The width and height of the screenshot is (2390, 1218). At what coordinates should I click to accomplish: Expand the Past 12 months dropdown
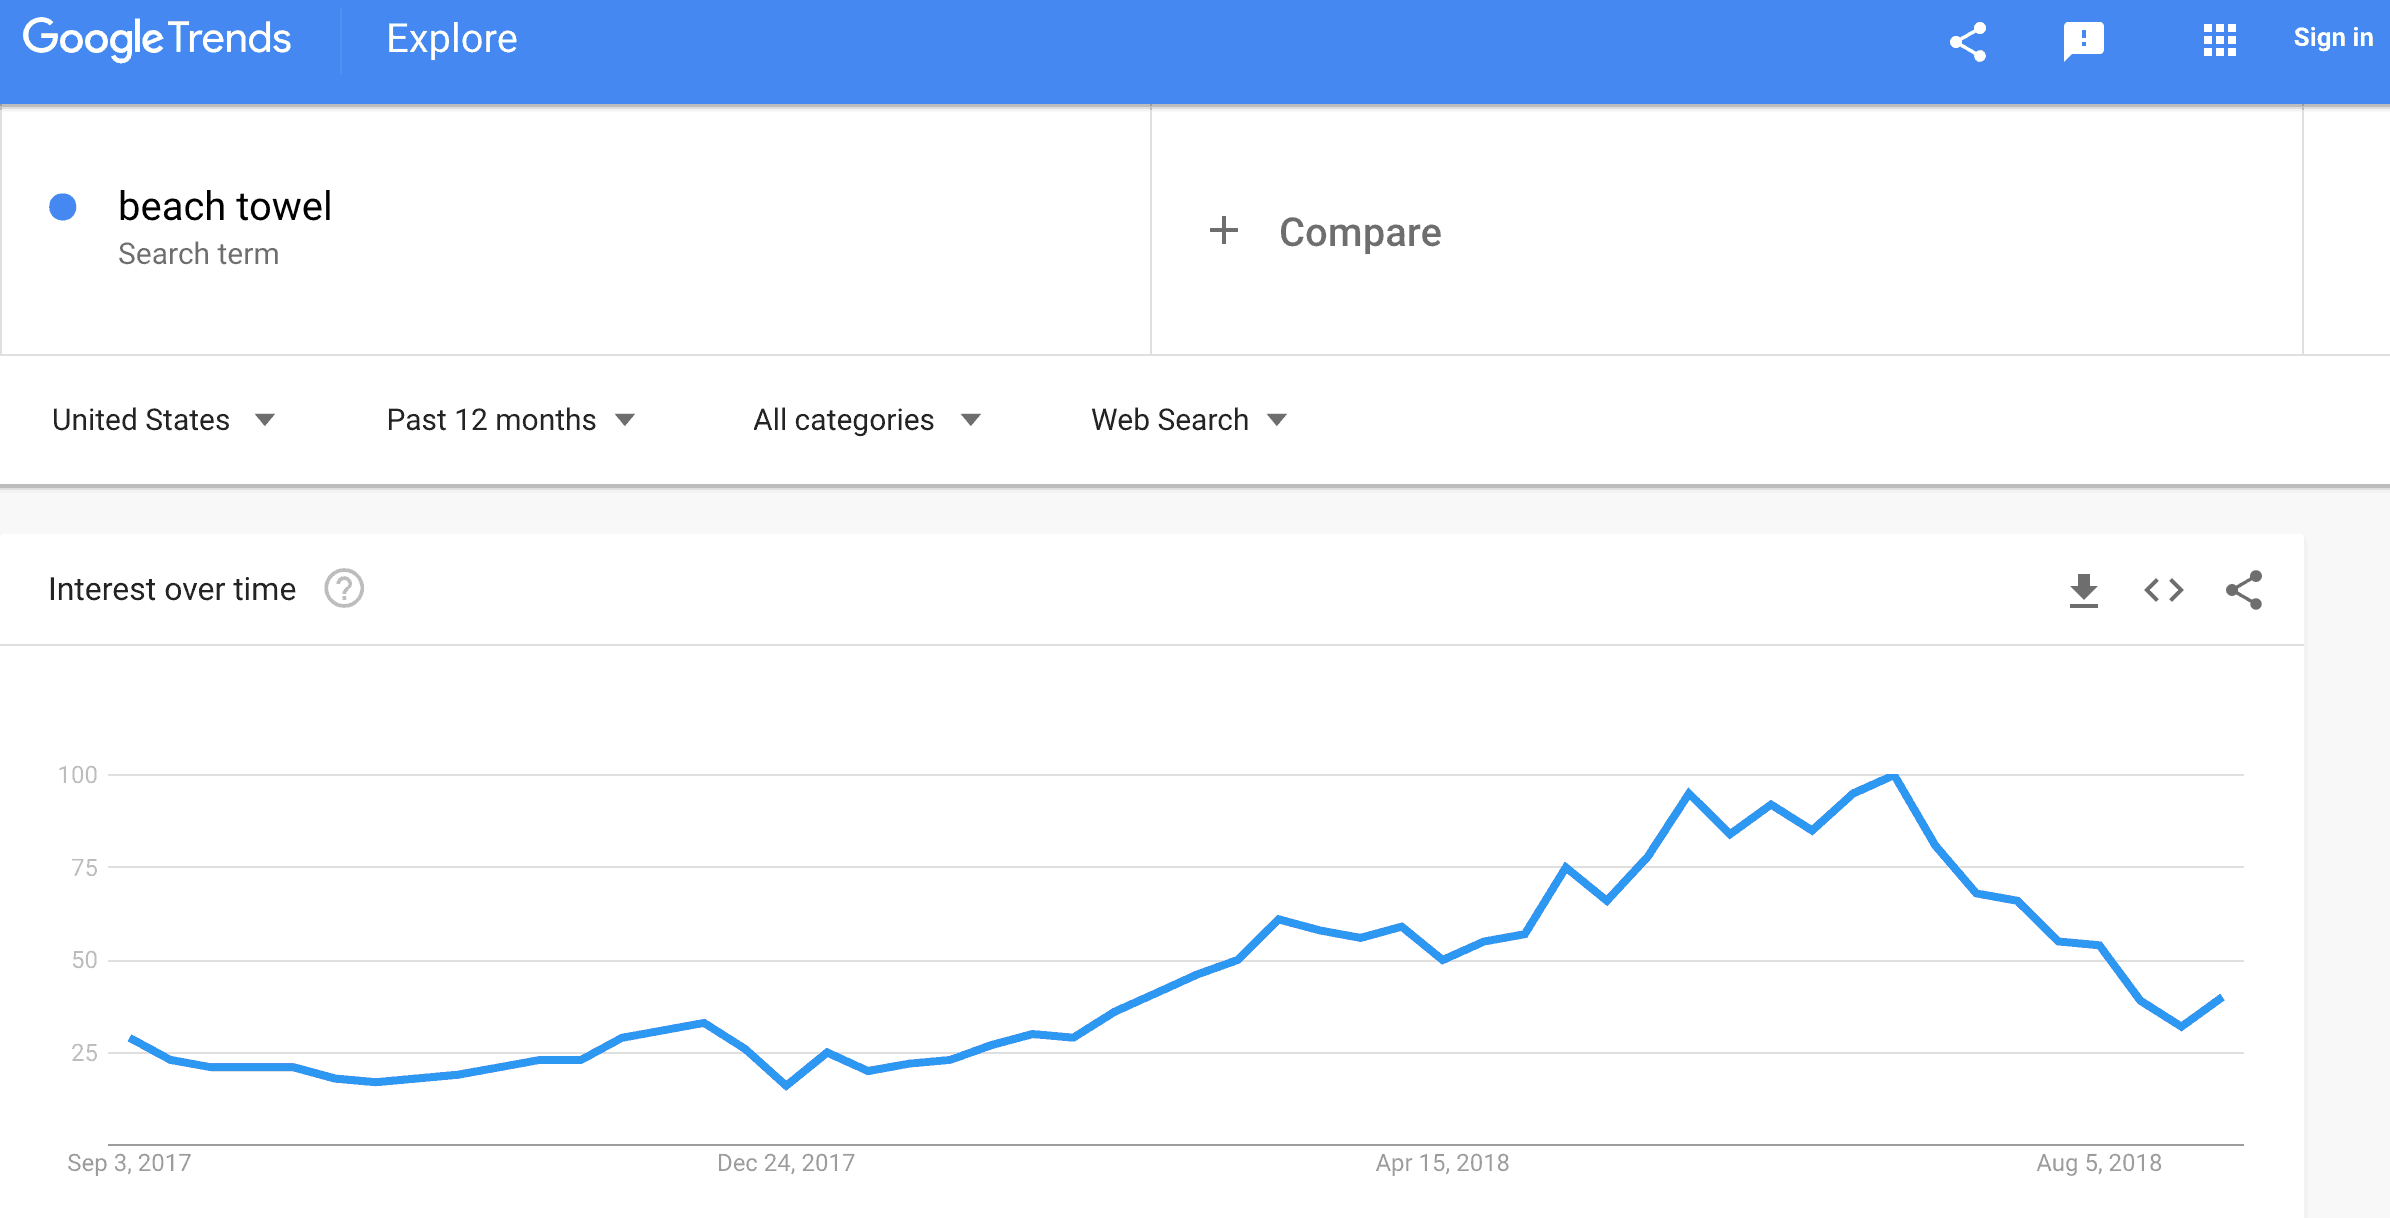tap(511, 420)
